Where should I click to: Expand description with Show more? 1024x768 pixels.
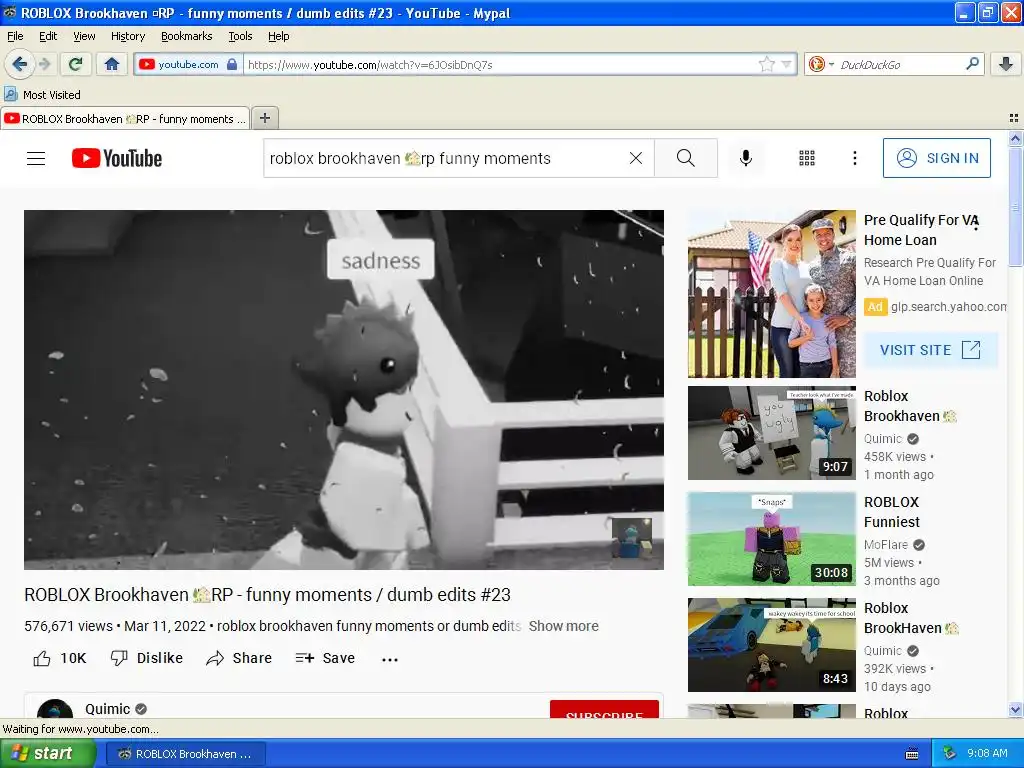tap(564, 626)
